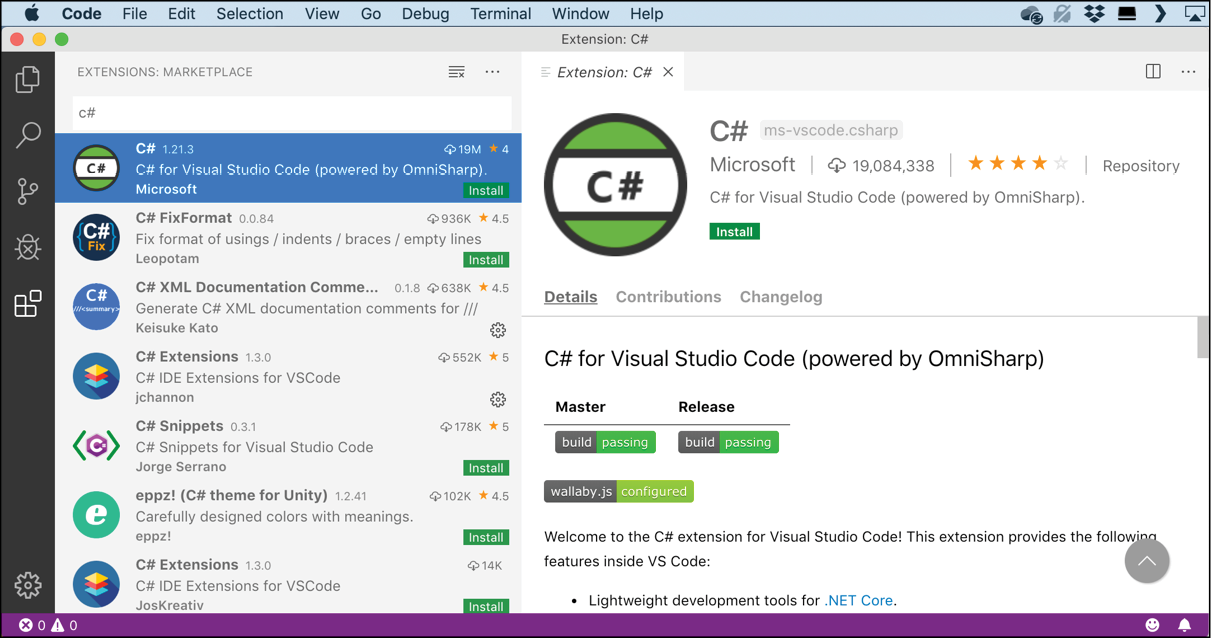Open the Microsoft publisher link
Image resolution: width=1211 pixels, height=638 pixels.
click(753, 165)
